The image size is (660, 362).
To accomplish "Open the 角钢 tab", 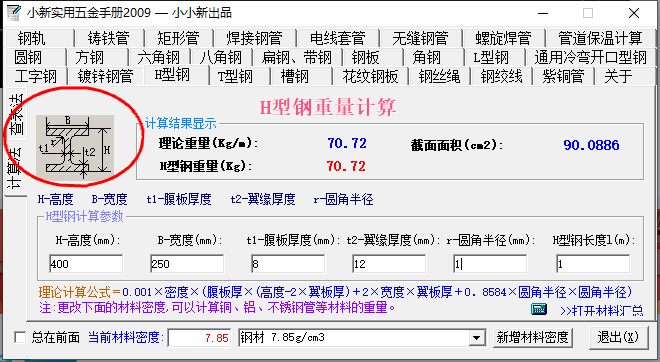I will pyautogui.click(x=427, y=57).
